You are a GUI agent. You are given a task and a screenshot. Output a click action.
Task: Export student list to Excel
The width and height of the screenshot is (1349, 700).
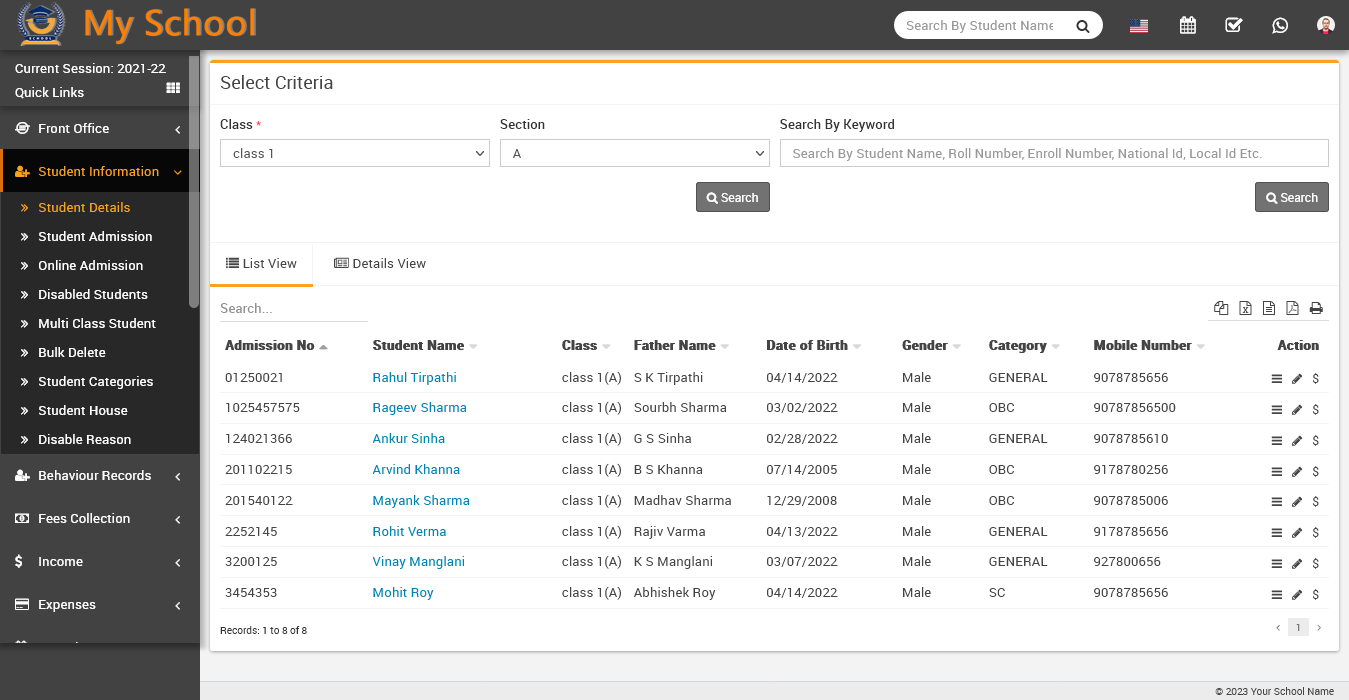[1245, 308]
